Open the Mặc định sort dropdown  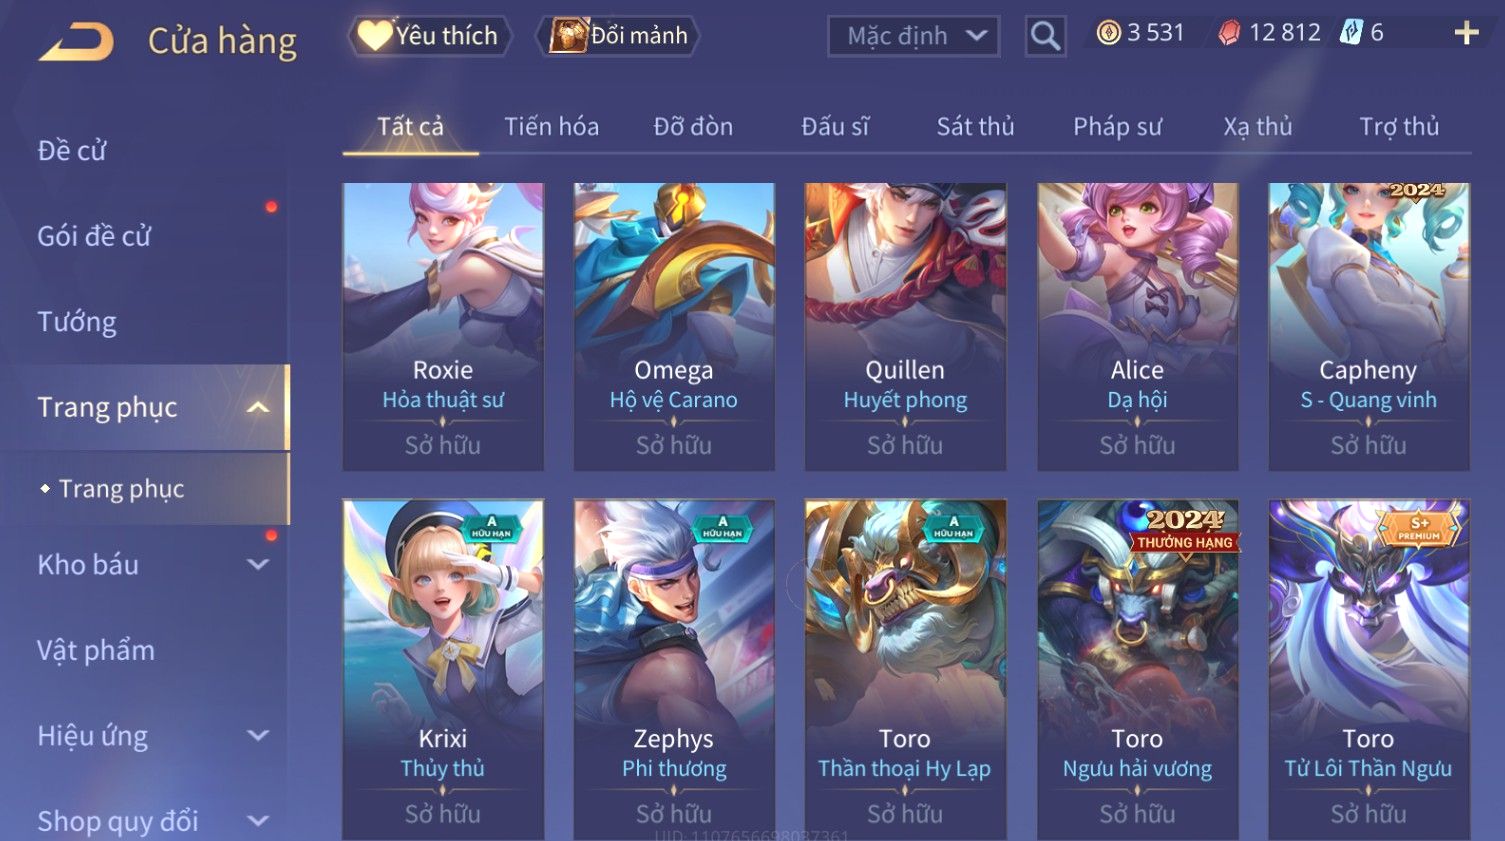pyautogui.click(x=913, y=36)
